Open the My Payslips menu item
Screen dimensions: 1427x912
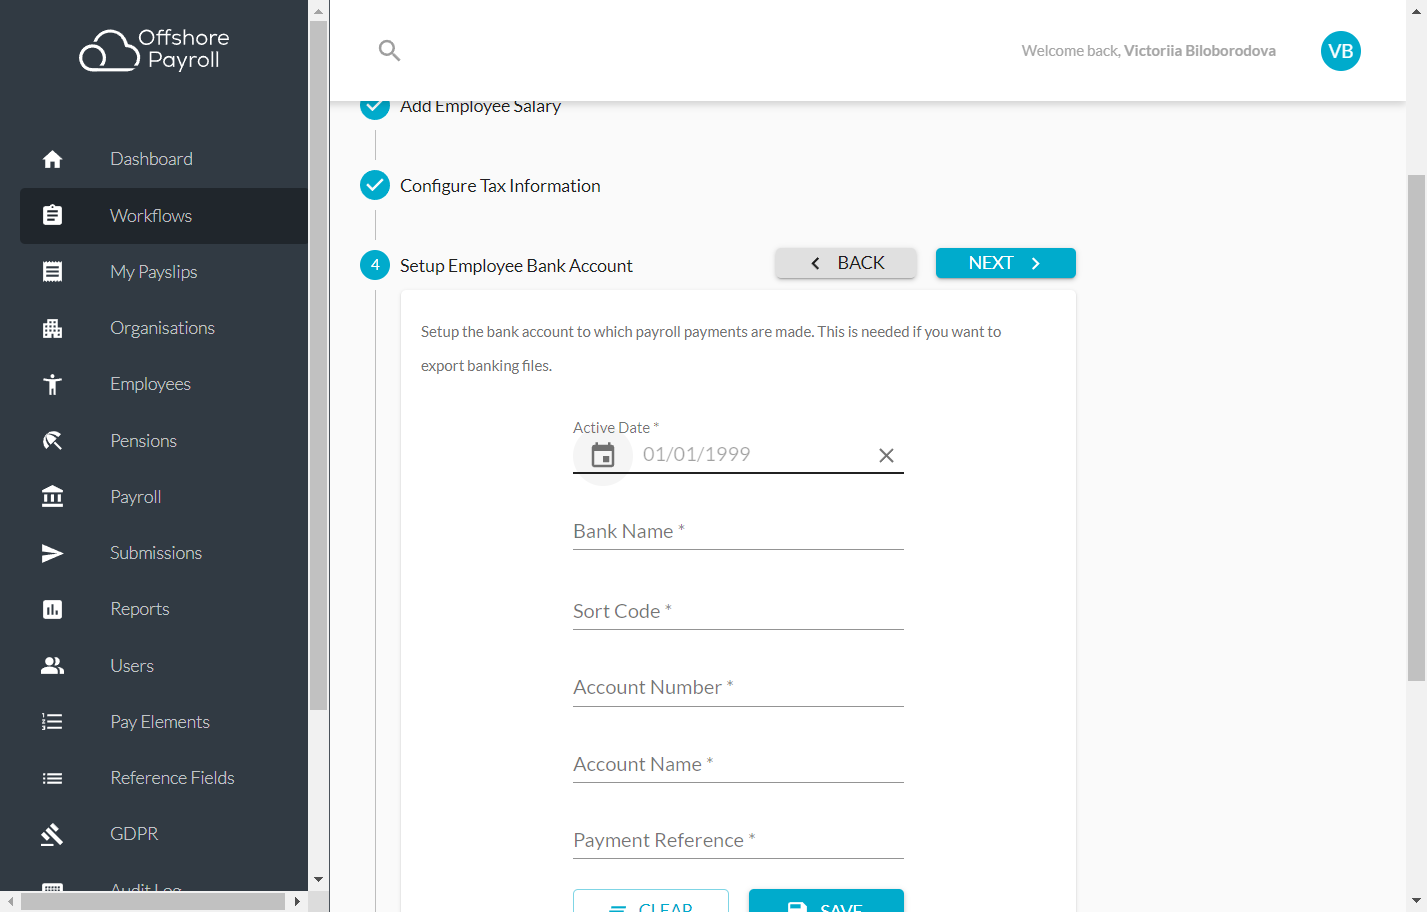[x=164, y=272]
